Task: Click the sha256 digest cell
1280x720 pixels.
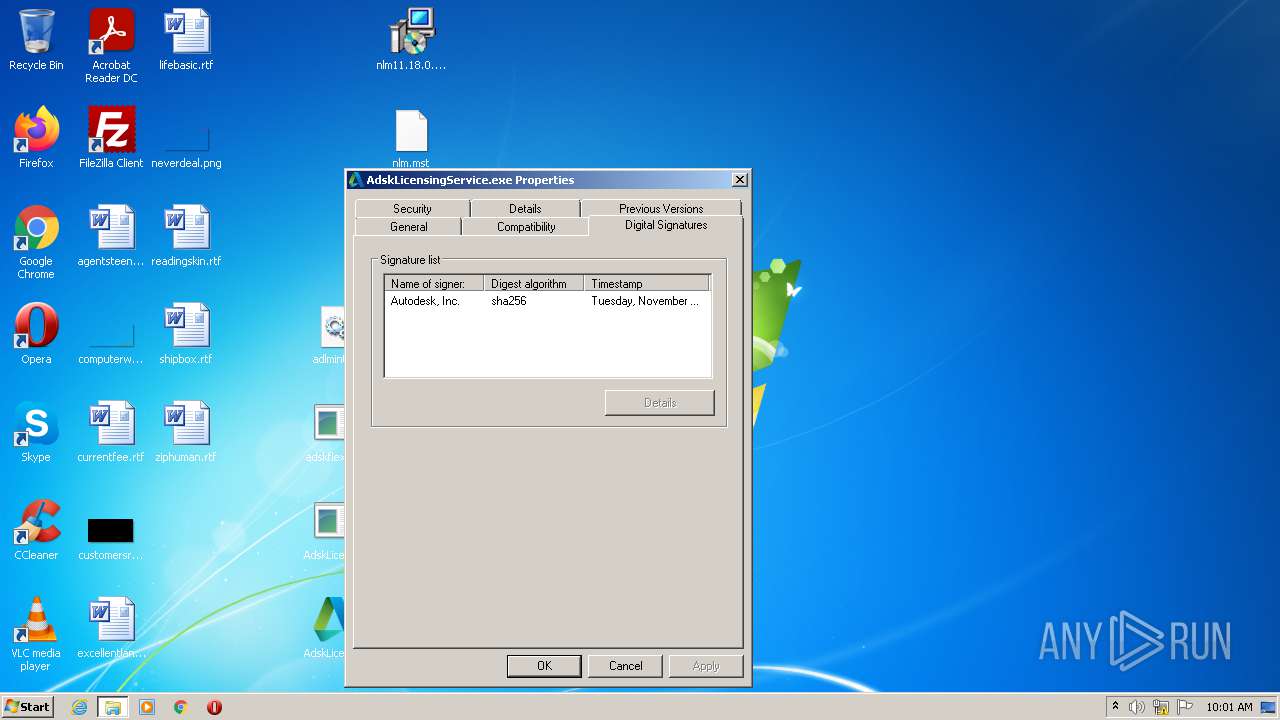Action: [x=509, y=301]
